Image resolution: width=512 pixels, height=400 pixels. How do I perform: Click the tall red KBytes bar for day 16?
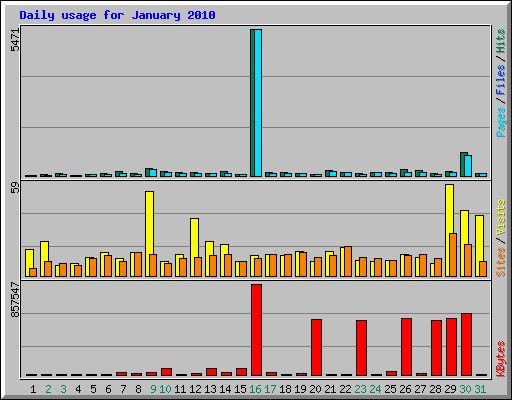point(256,330)
